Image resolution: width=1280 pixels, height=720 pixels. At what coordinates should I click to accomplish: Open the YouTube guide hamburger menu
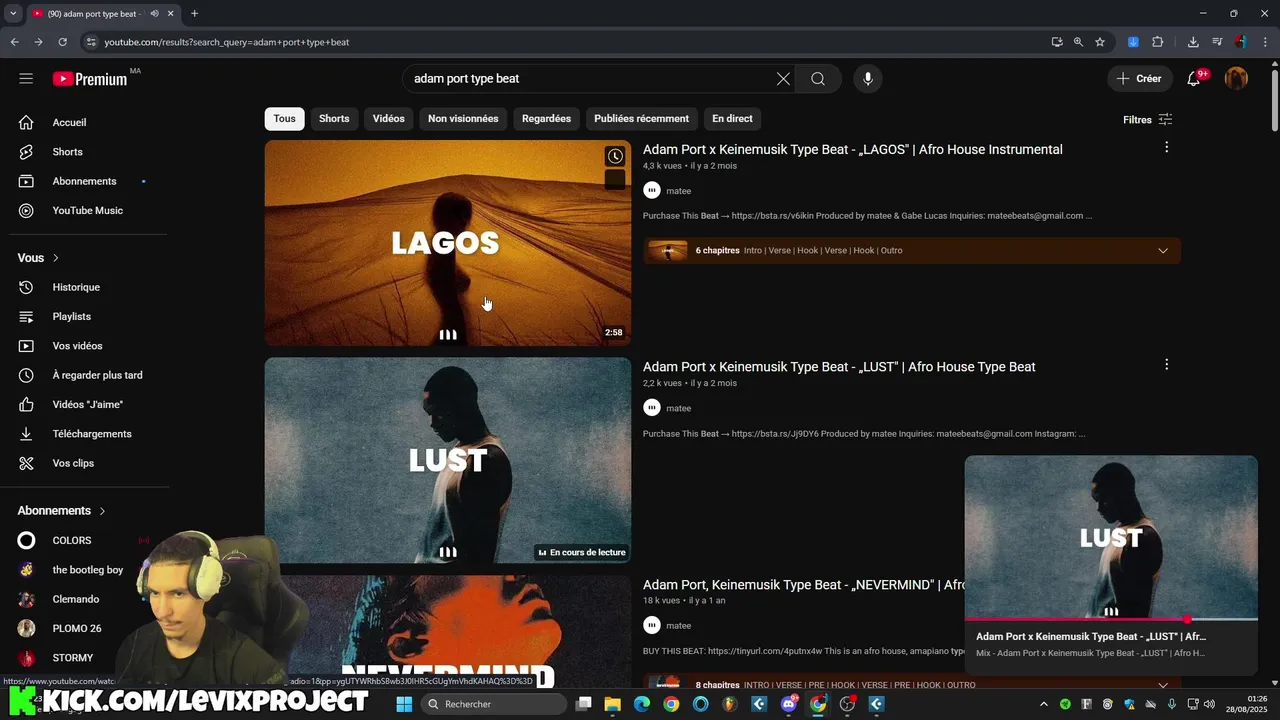(26, 78)
